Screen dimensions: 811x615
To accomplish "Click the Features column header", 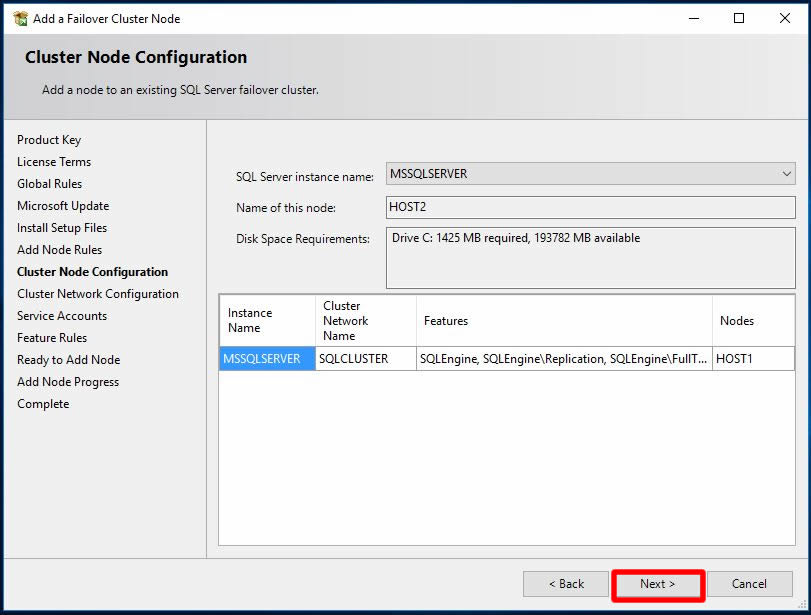I will click(564, 321).
